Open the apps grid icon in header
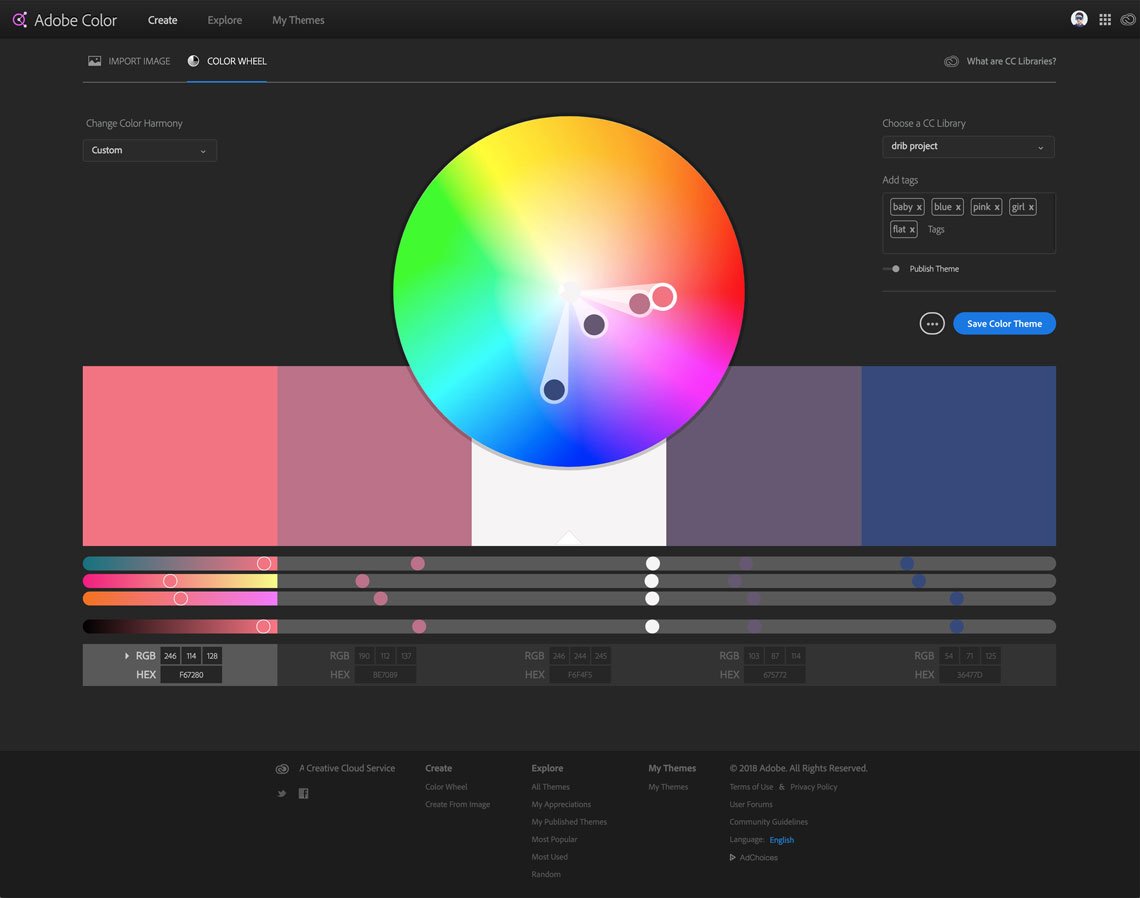The width and height of the screenshot is (1140, 898). (x=1105, y=20)
